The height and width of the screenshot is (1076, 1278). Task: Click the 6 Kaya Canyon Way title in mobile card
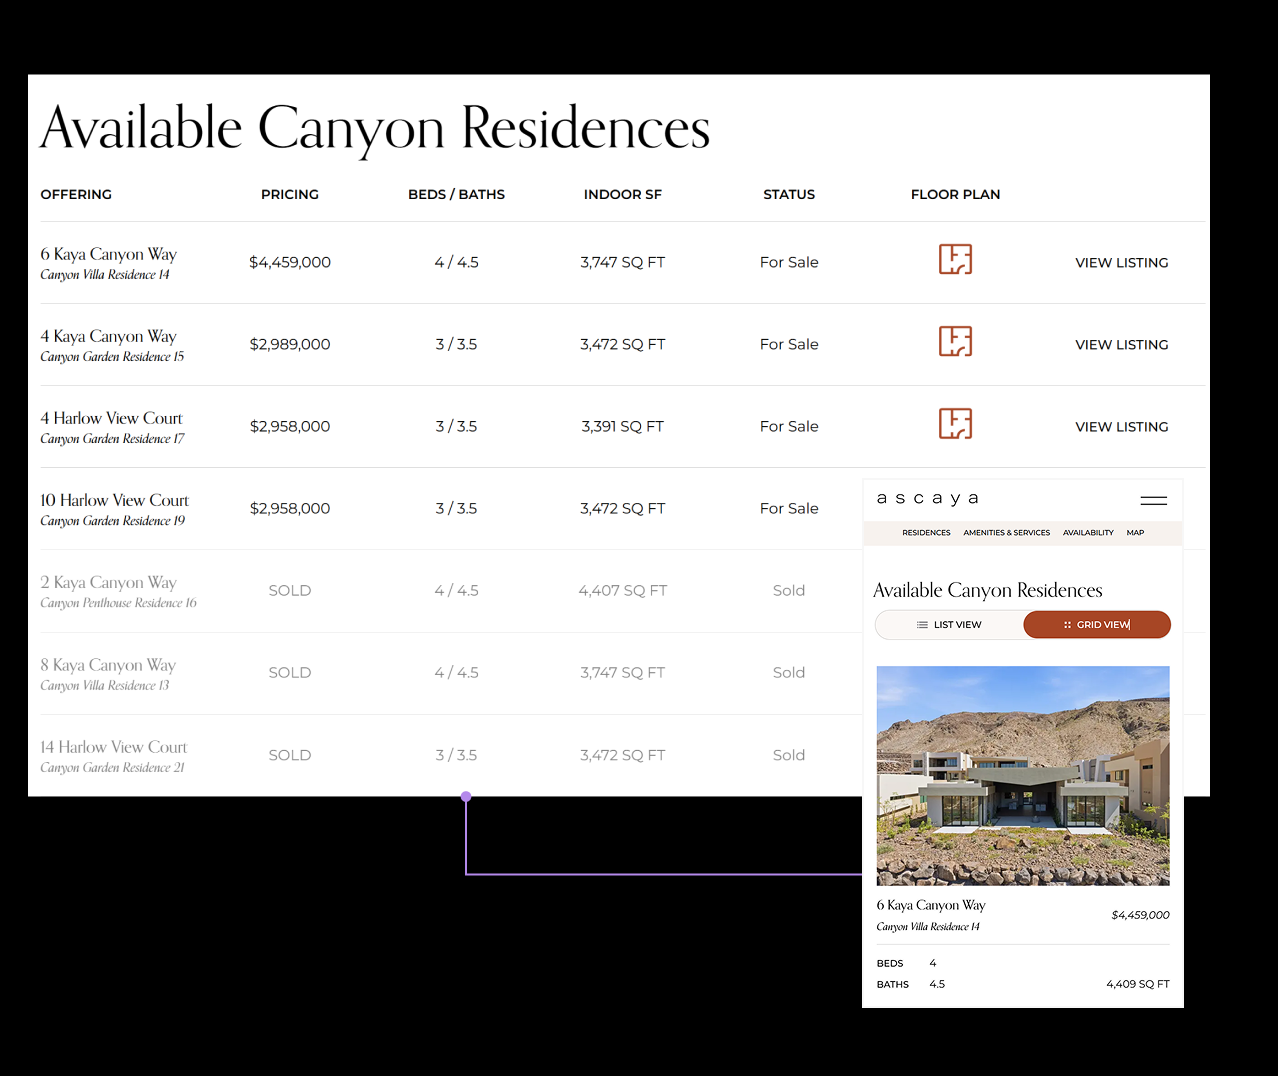pyautogui.click(x=931, y=905)
